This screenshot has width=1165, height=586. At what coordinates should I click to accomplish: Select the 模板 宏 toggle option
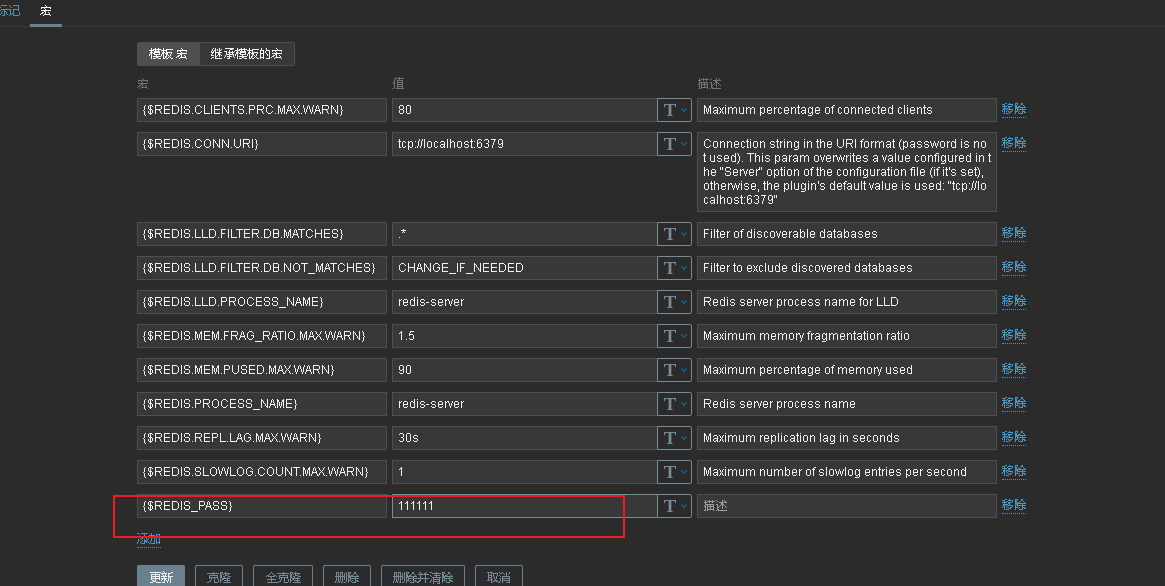pyautogui.click(x=168, y=54)
